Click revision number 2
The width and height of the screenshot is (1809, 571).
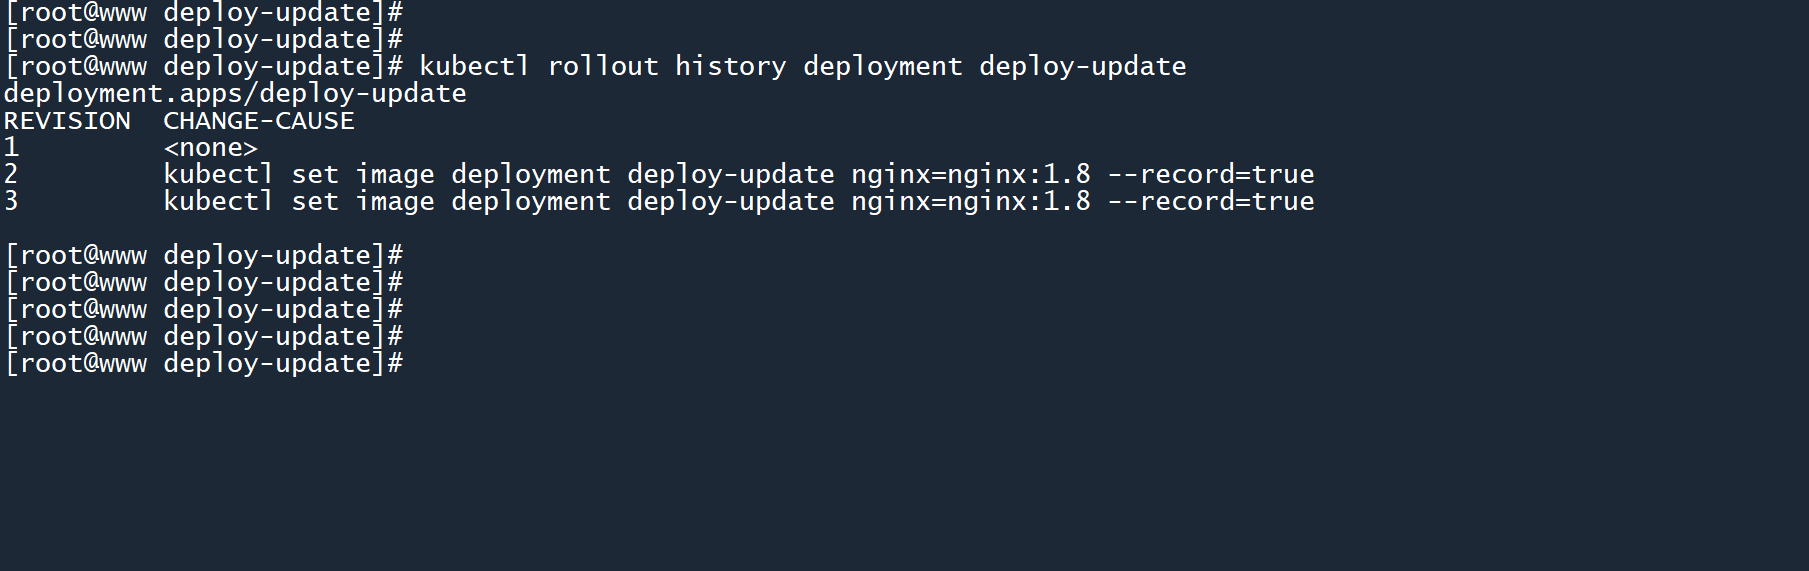pos(11,175)
